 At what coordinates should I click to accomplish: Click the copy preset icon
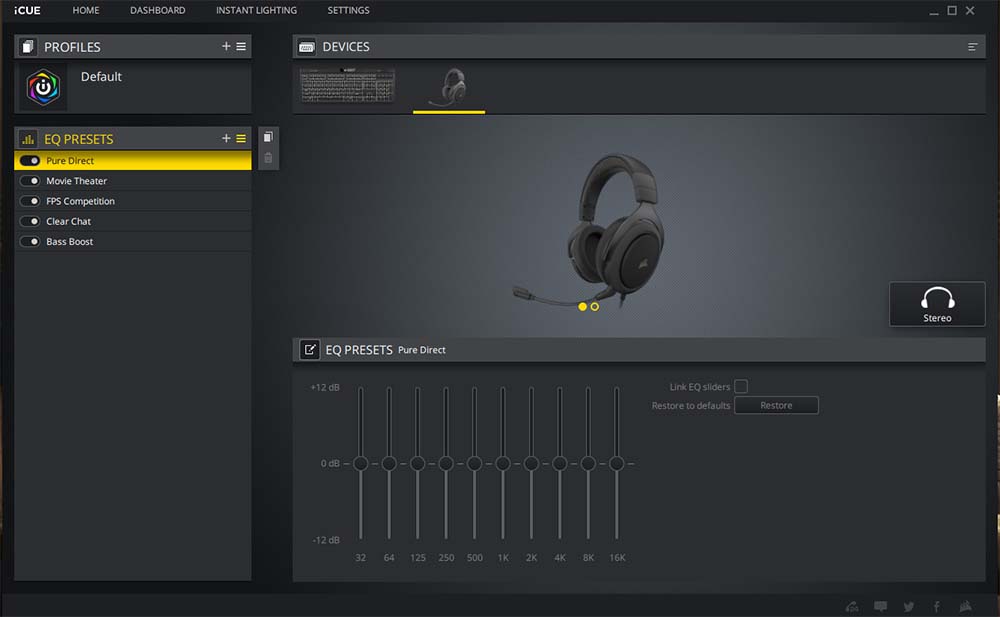coord(268,137)
